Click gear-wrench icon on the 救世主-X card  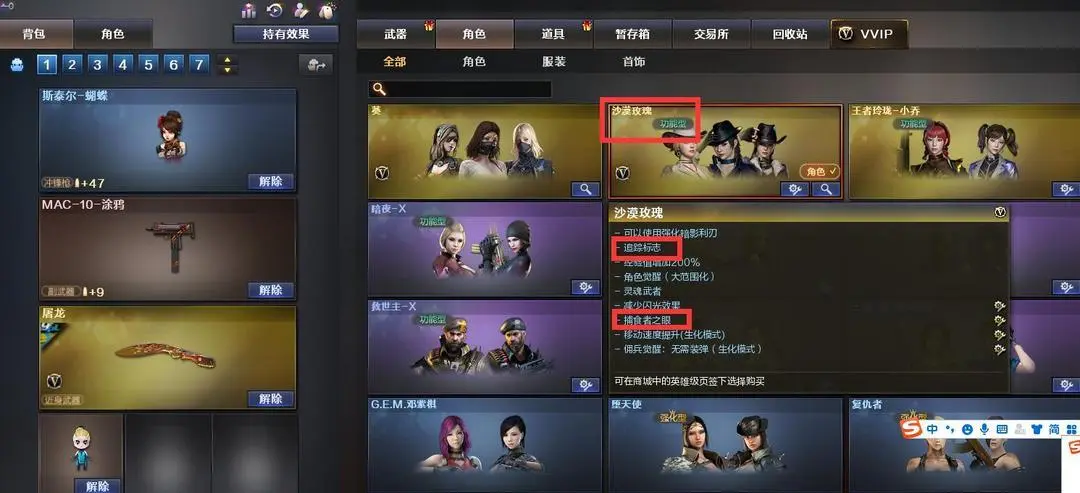tap(585, 385)
